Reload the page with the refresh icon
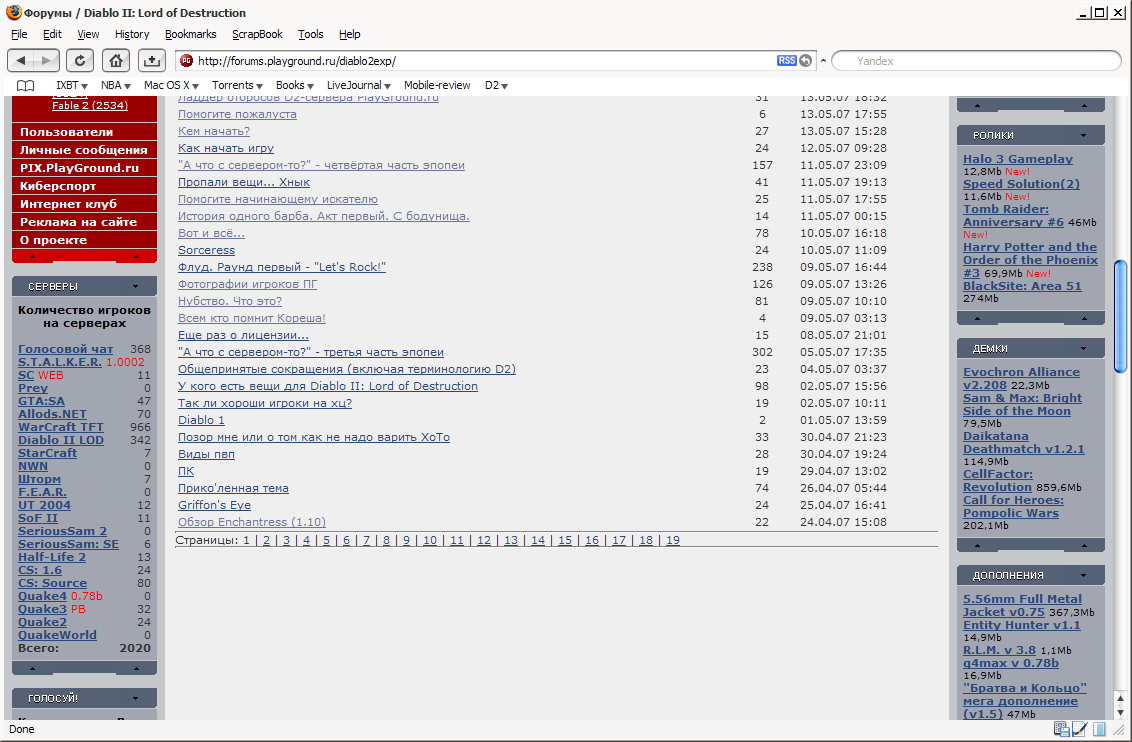1132x742 pixels. (79, 61)
